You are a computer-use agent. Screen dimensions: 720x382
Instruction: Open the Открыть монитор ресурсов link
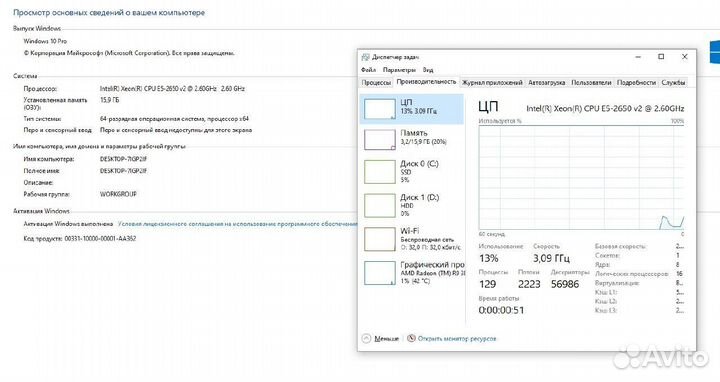(457, 338)
